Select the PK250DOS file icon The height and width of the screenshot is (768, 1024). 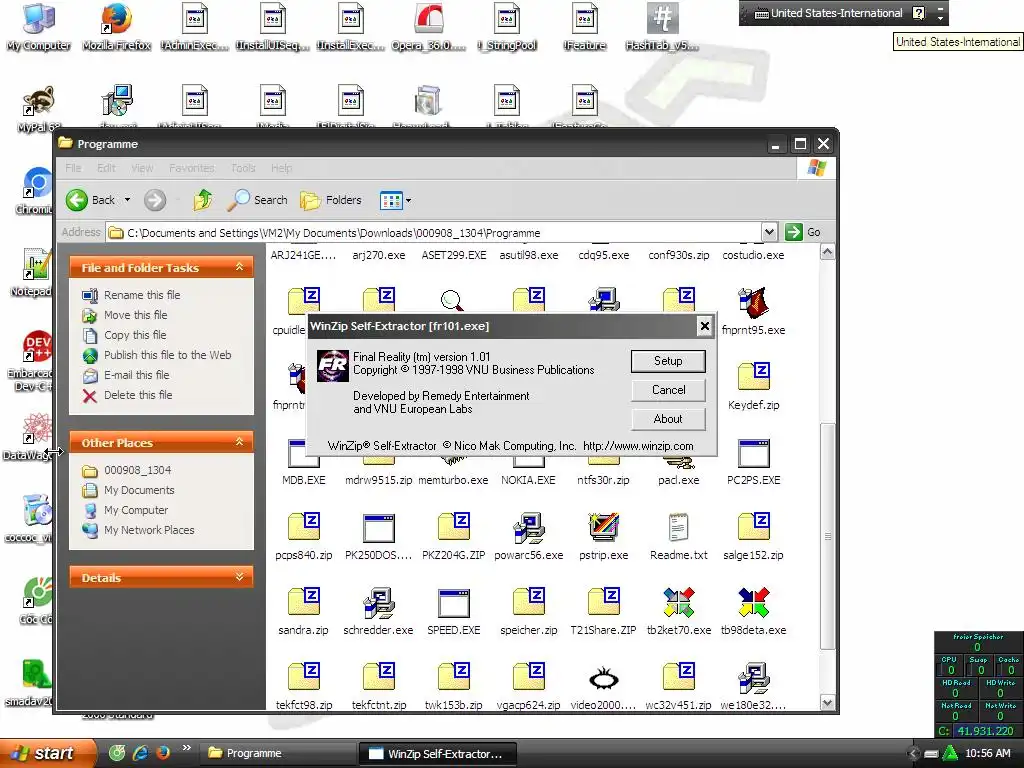pyautogui.click(x=379, y=528)
